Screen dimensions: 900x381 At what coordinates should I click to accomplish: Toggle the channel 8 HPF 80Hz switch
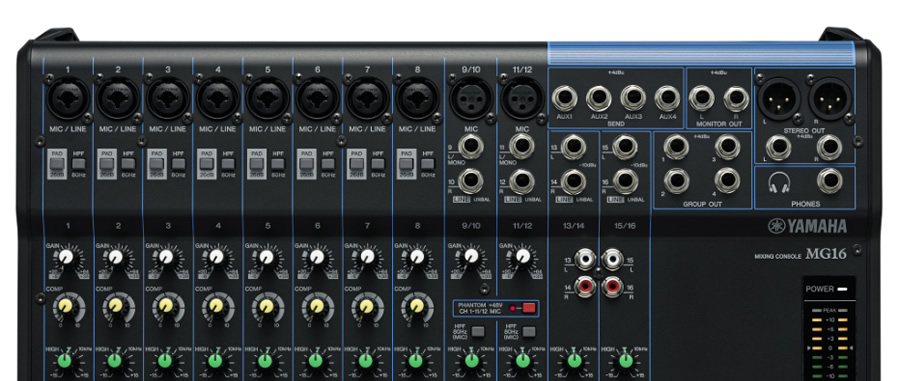click(428, 164)
